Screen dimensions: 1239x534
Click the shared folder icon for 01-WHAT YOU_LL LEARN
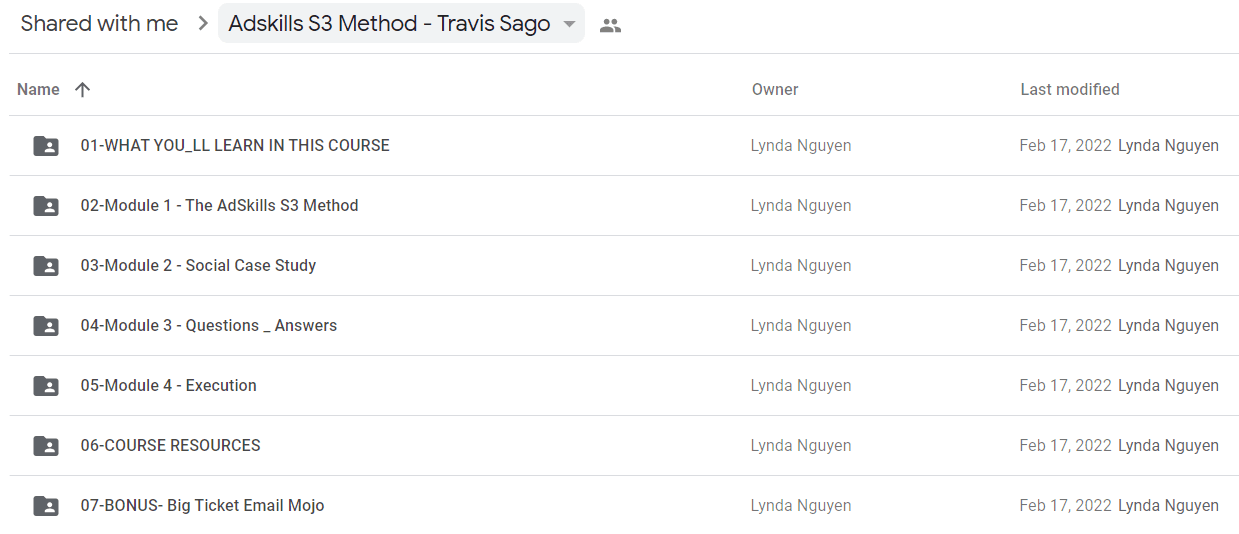46,146
